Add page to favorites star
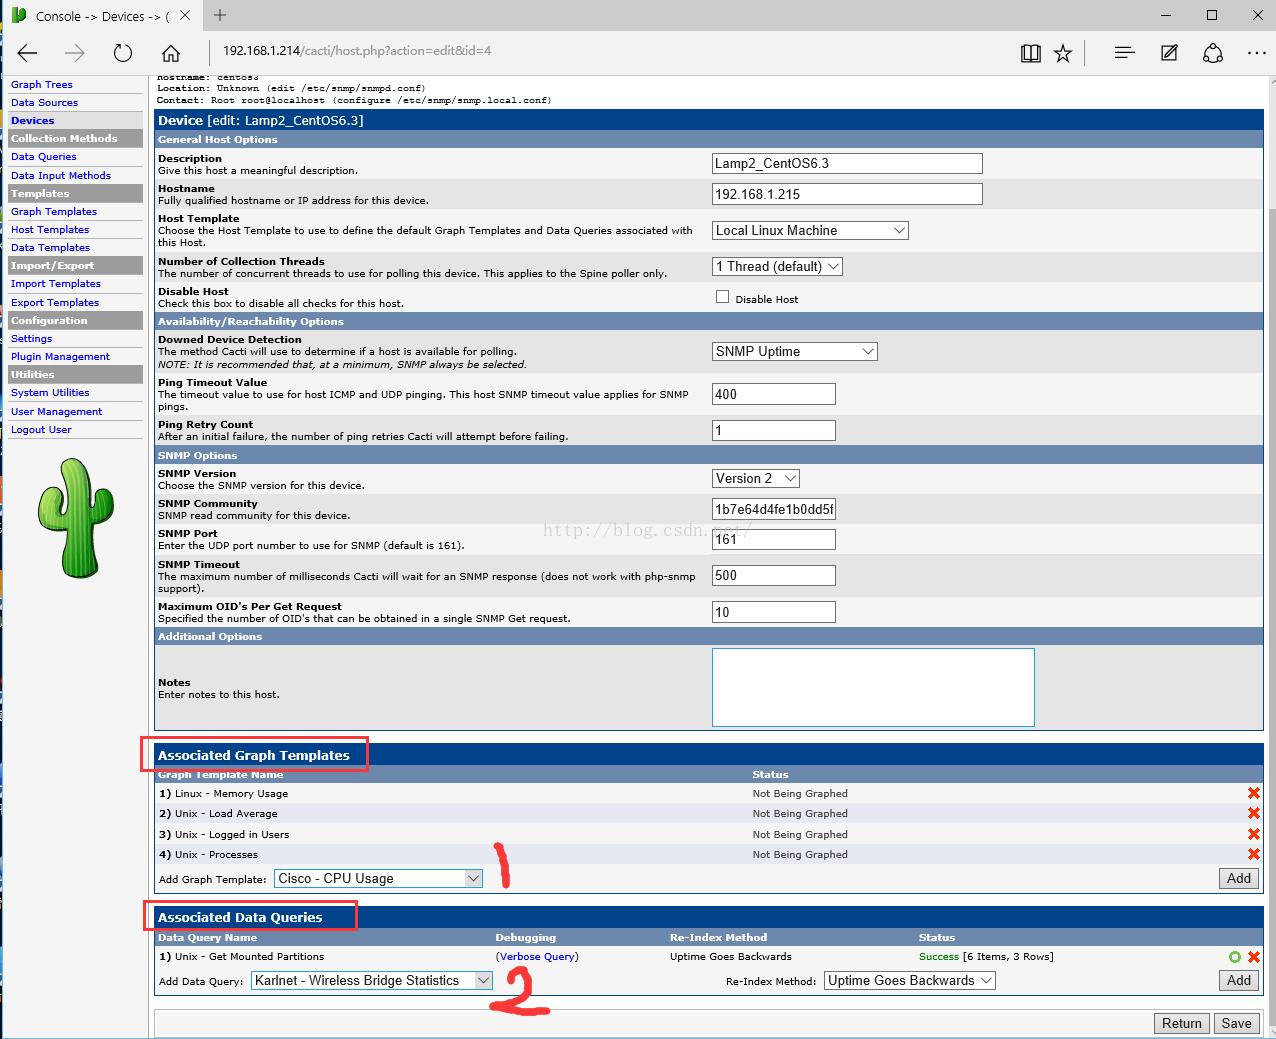 pyautogui.click(x=1063, y=53)
